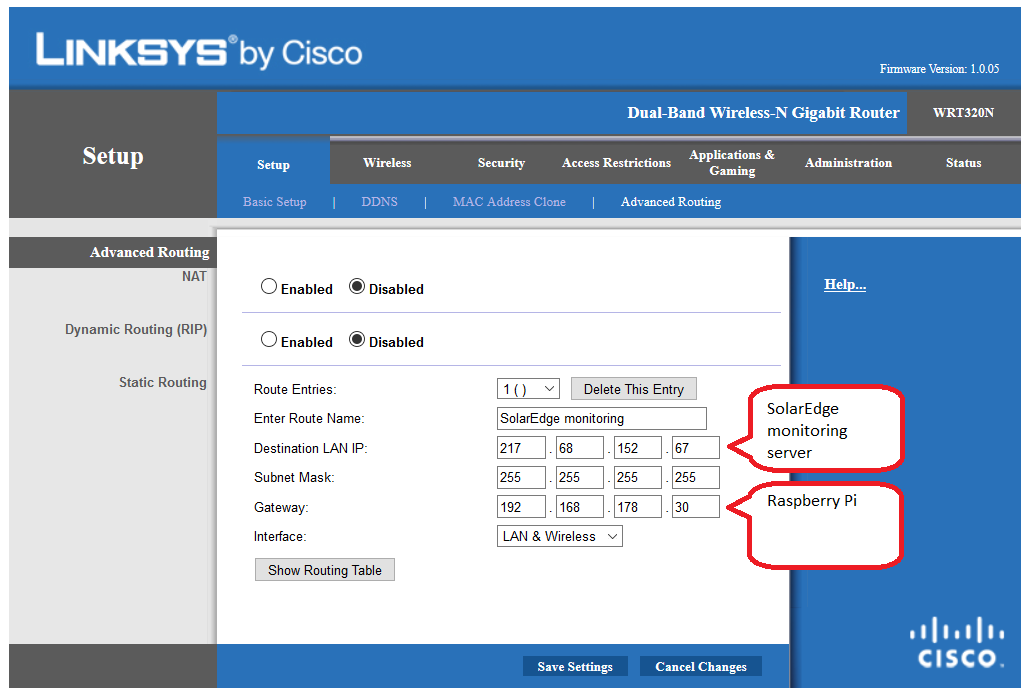1031x695 pixels.
Task: Switch to the Administration tab
Action: 848,162
